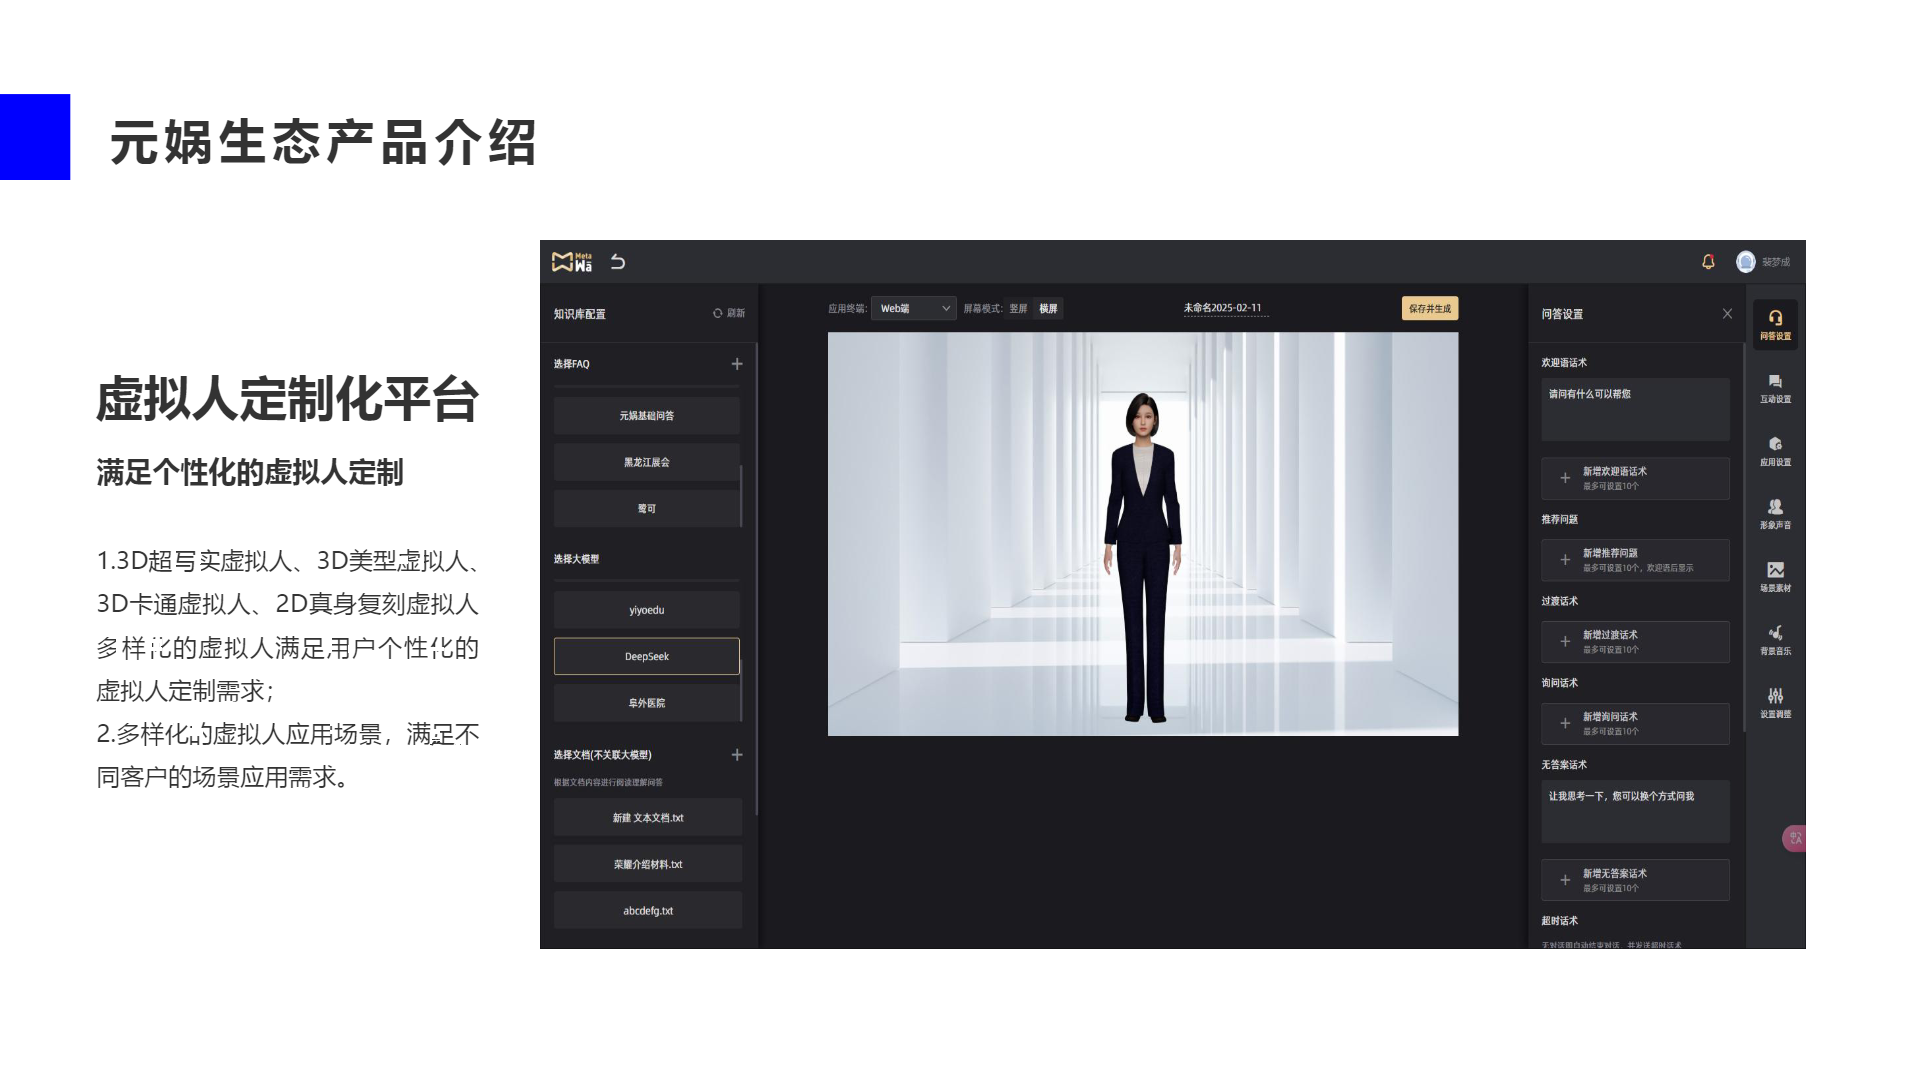Open 背景音乐 music icon in sidebar
The height and width of the screenshot is (1080, 1920).
1775,641
